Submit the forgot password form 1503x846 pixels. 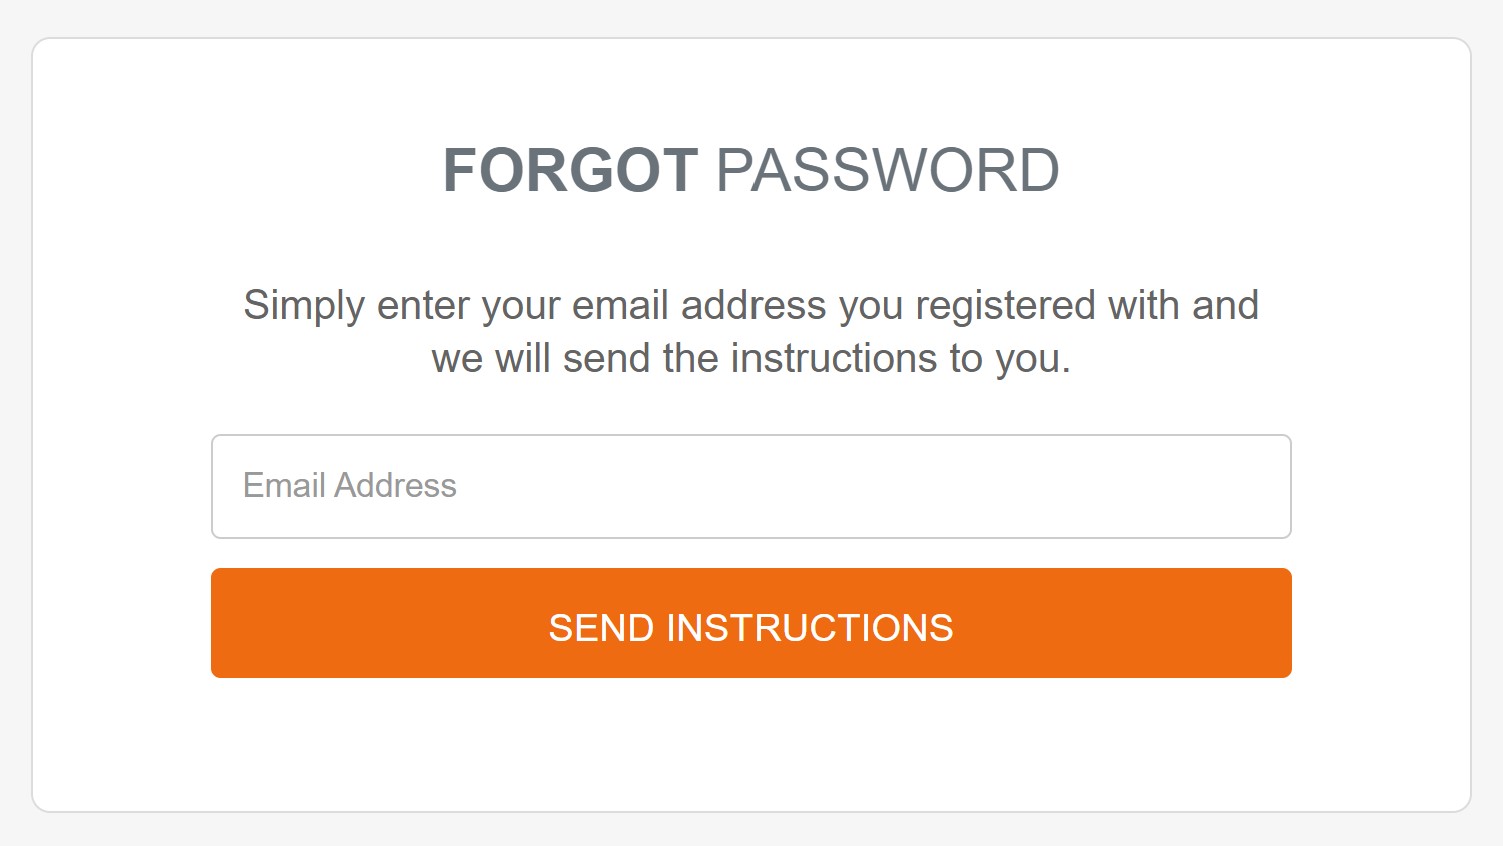coord(750,623)
